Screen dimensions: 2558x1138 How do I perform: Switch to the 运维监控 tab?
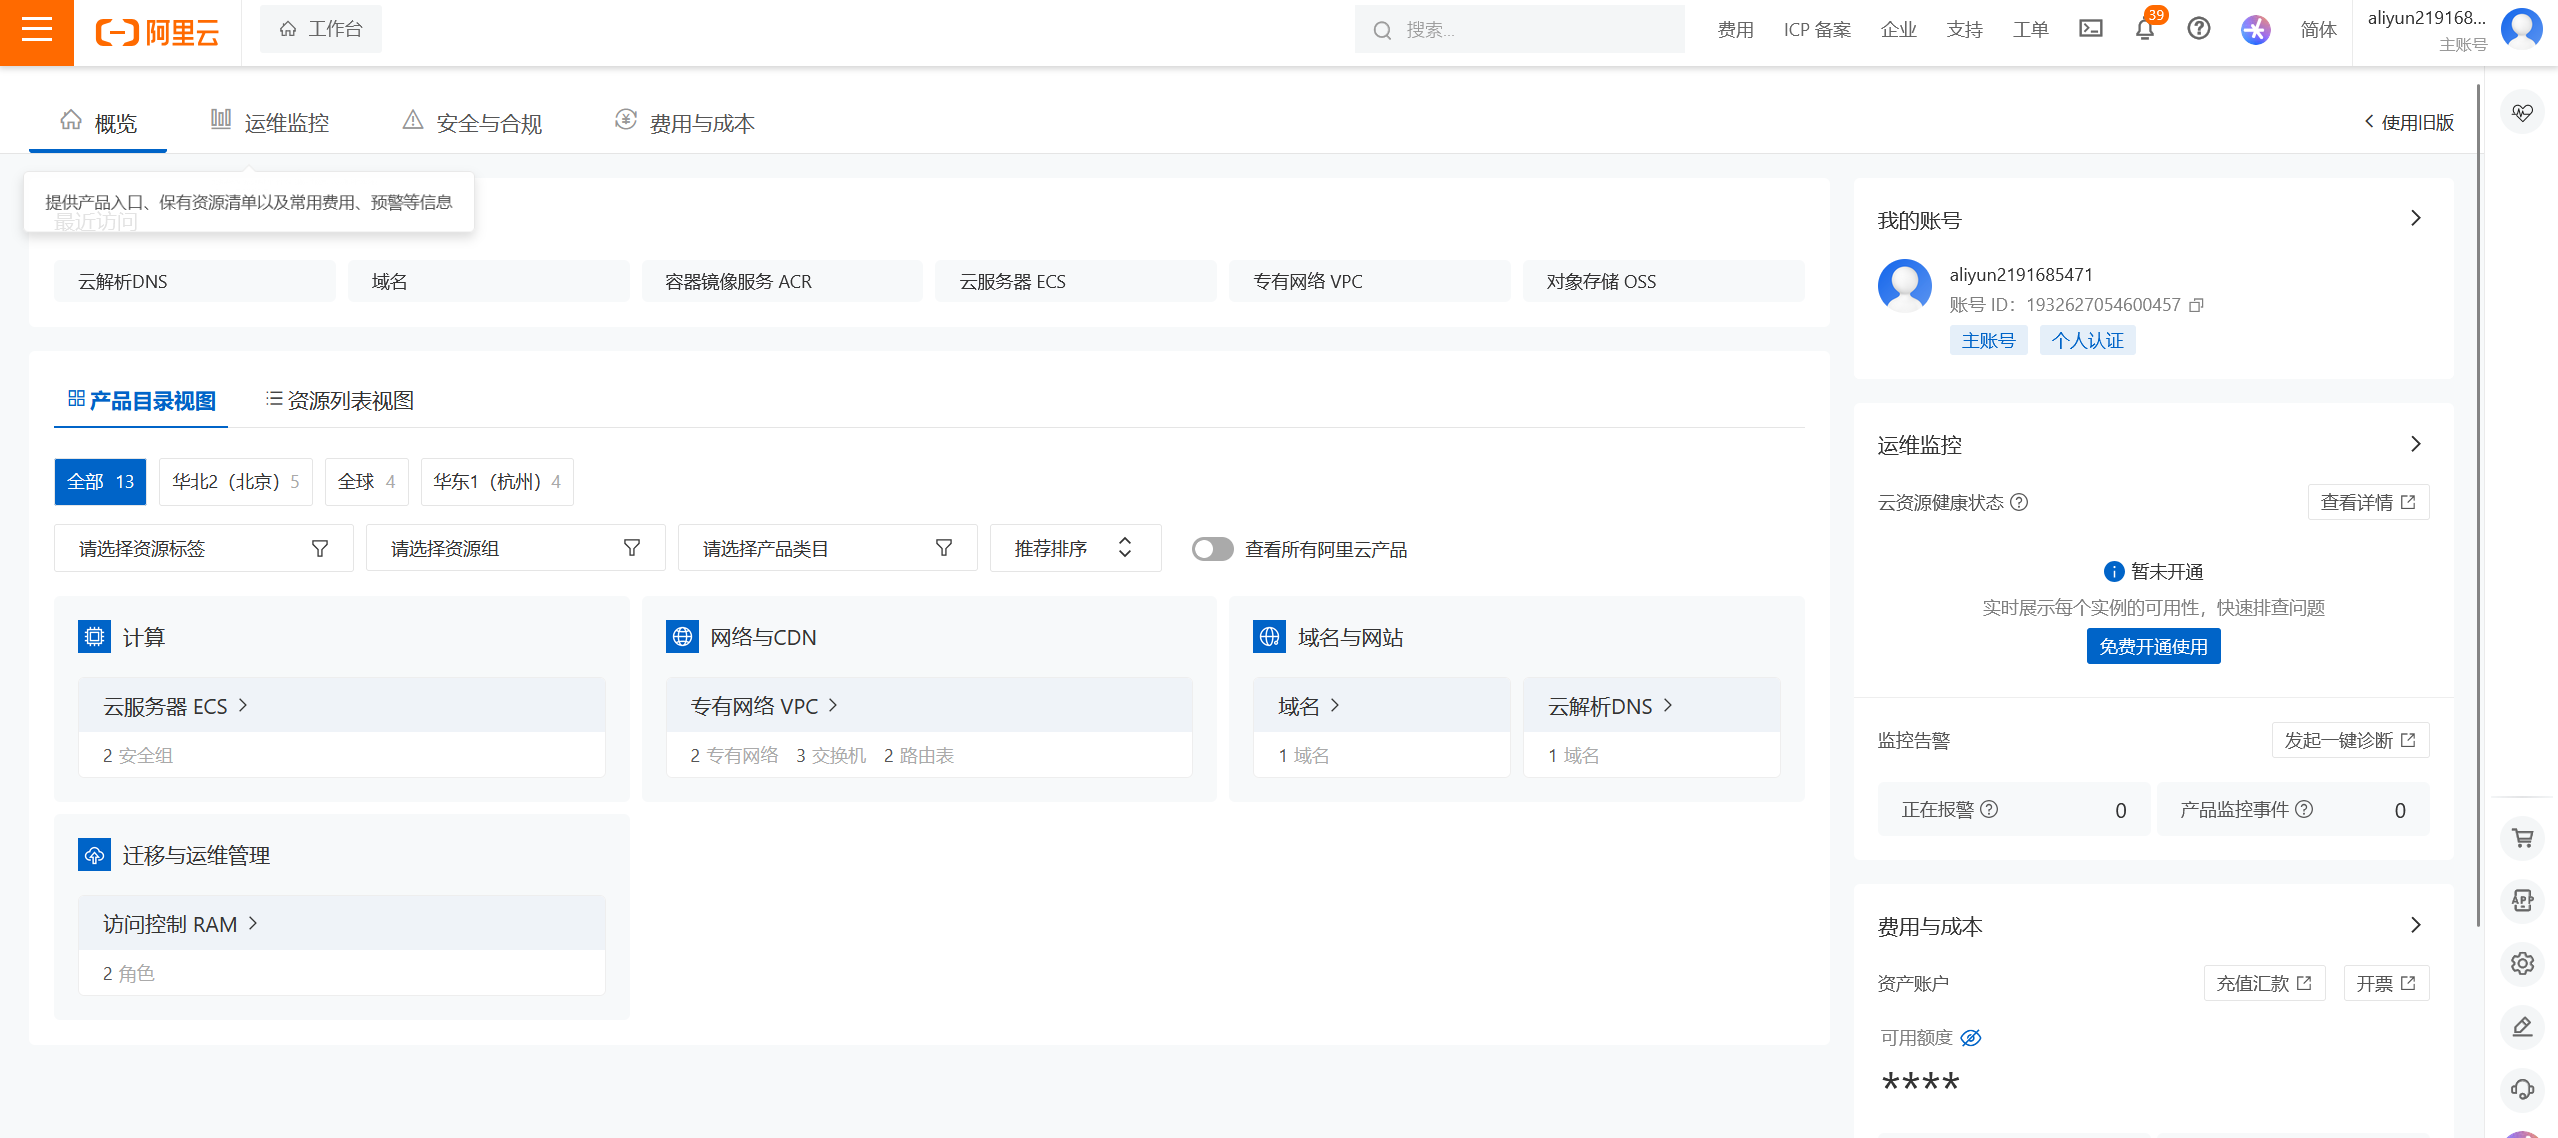269,123
